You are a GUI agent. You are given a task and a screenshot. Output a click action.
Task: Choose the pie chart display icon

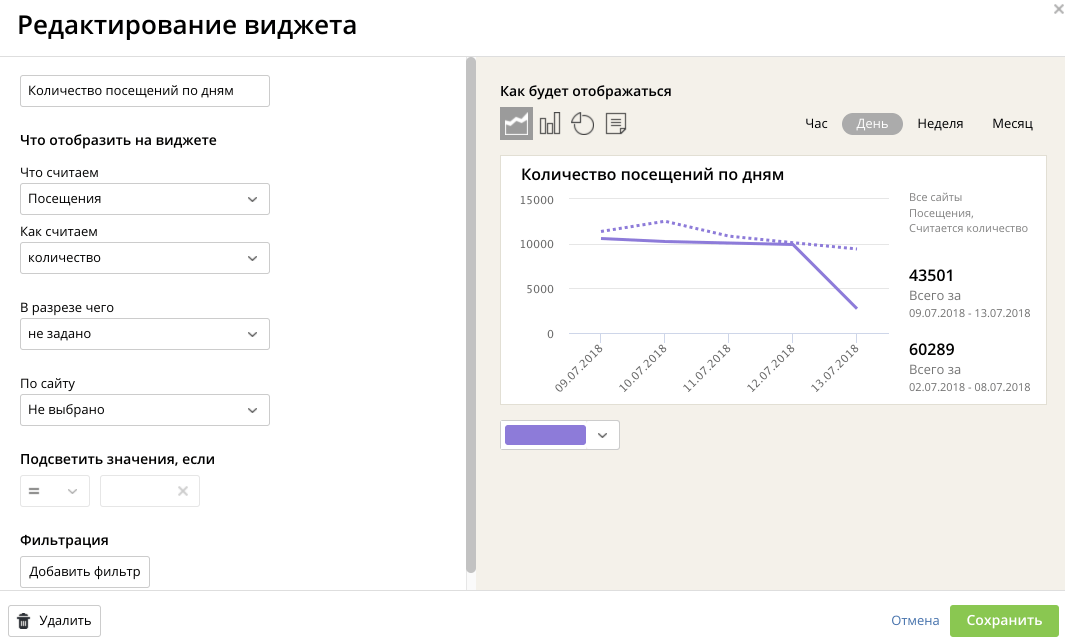click(x=583, y=124)
